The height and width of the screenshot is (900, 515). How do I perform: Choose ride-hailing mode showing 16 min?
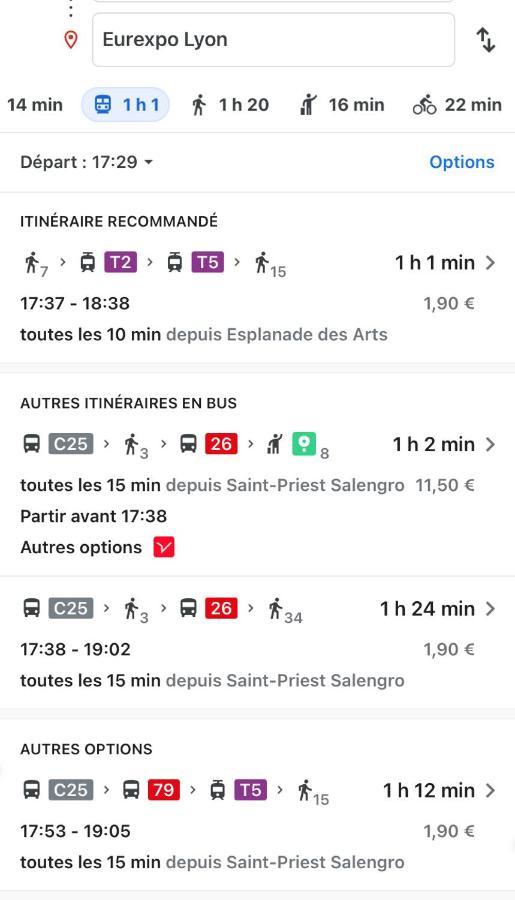tap(342, 105)
